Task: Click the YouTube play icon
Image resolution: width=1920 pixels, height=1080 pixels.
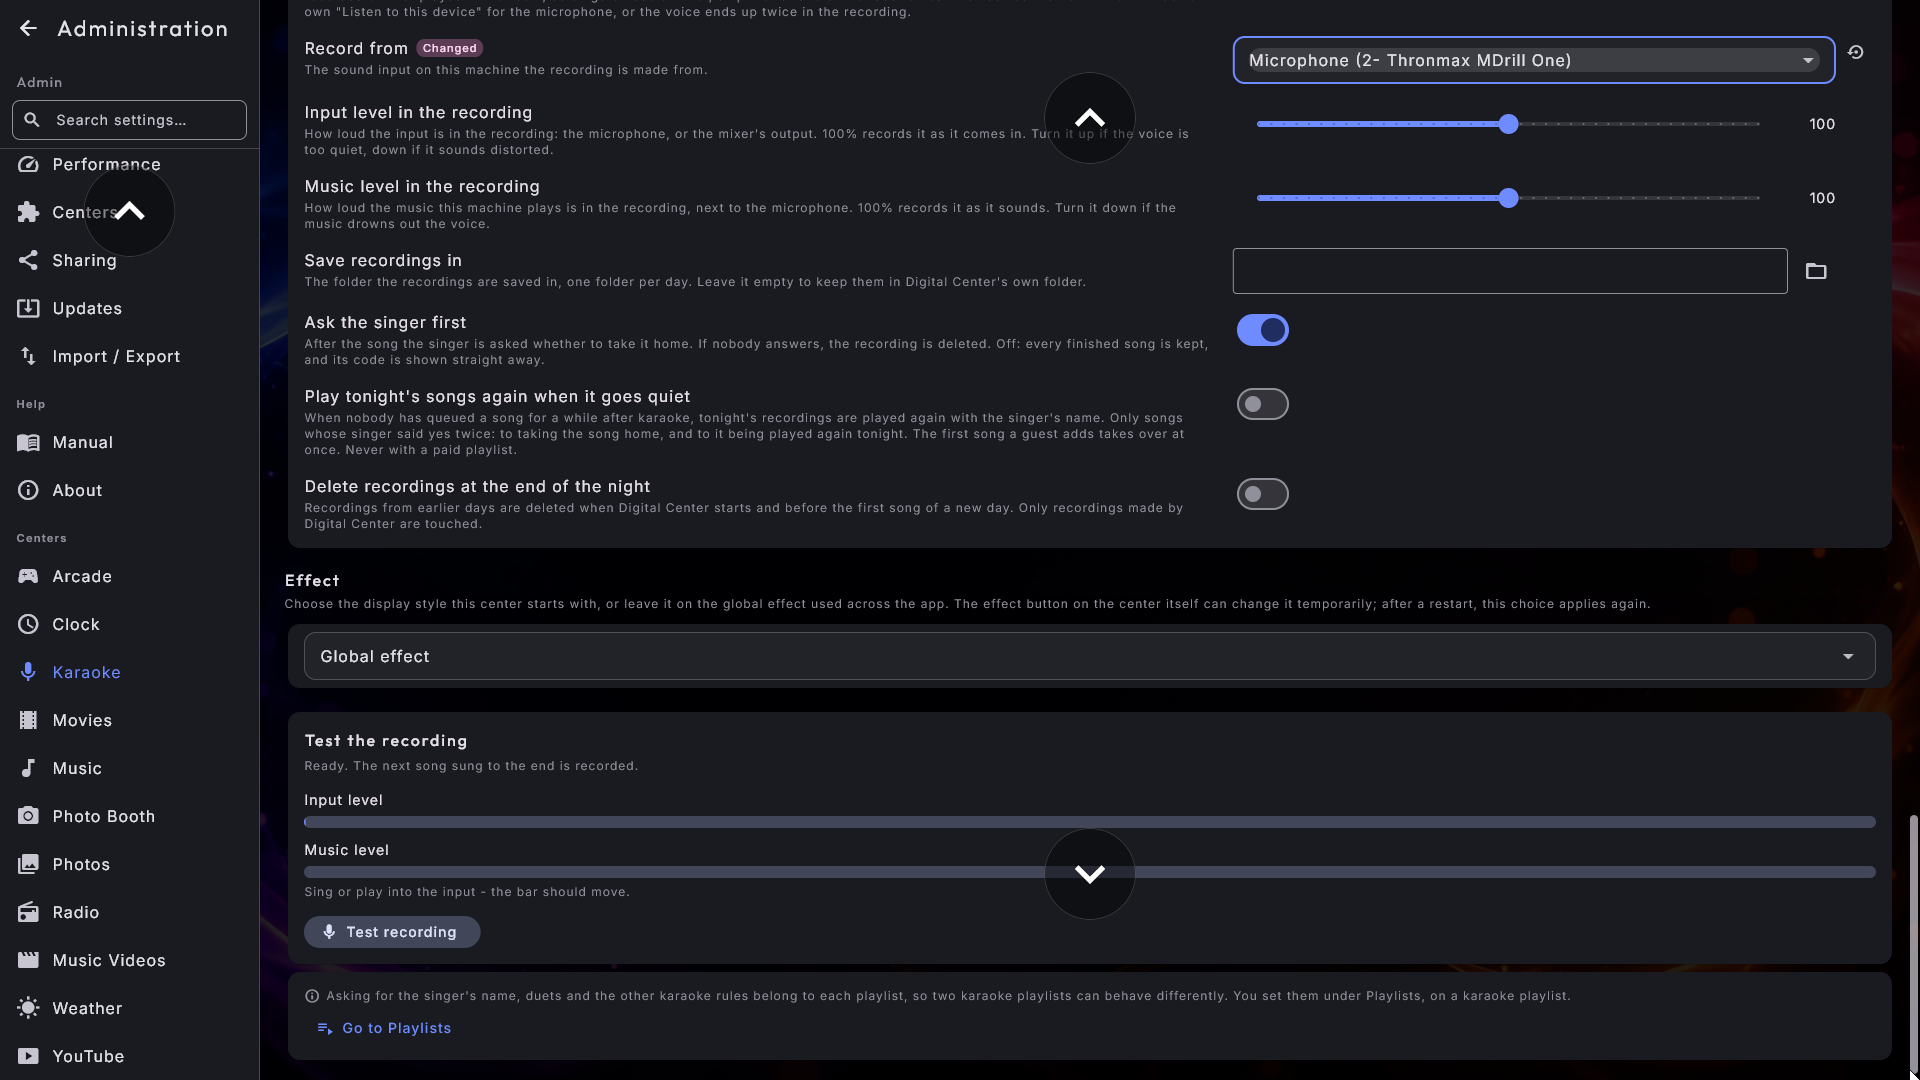Action: [x=28, y=1056]
